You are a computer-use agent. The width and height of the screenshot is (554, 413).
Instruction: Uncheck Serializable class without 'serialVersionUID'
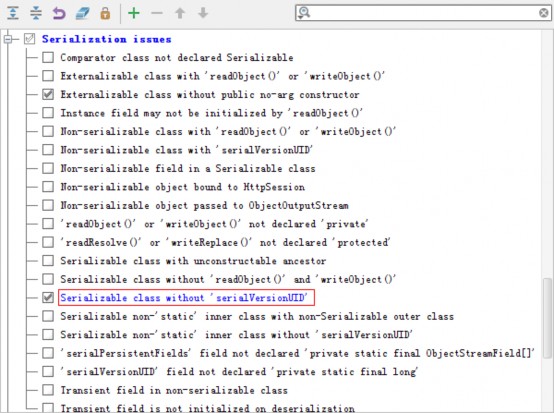coord(48,297)
